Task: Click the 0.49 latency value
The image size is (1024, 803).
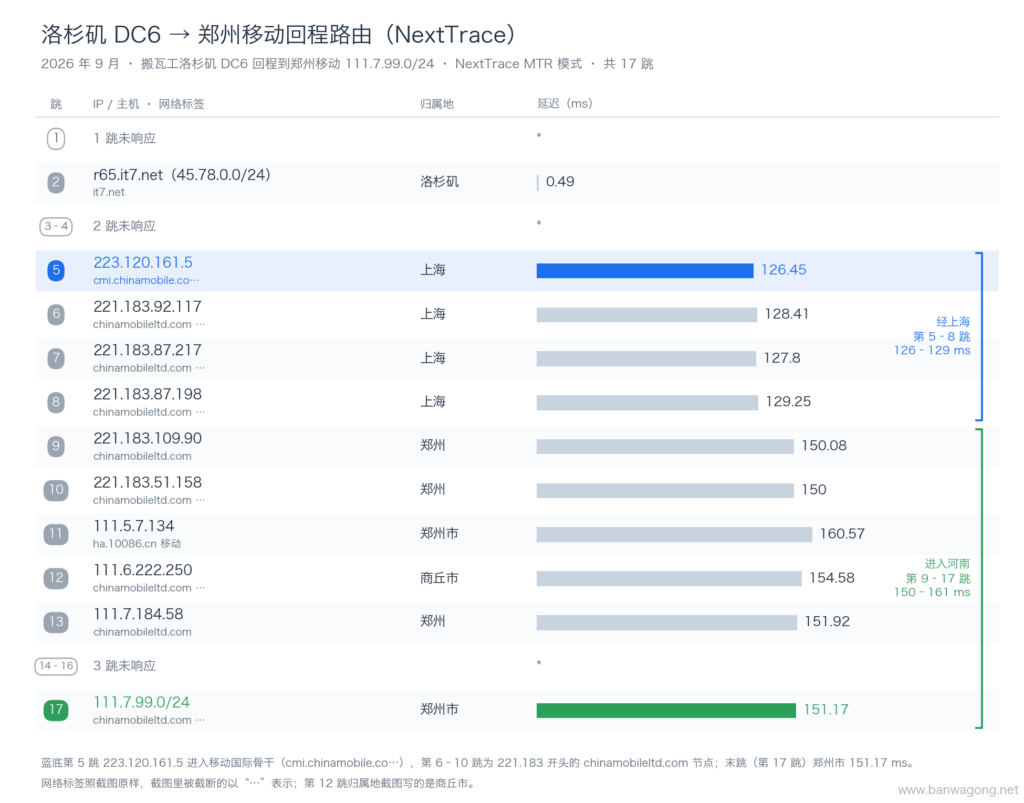Action: (x=560, y=182)
